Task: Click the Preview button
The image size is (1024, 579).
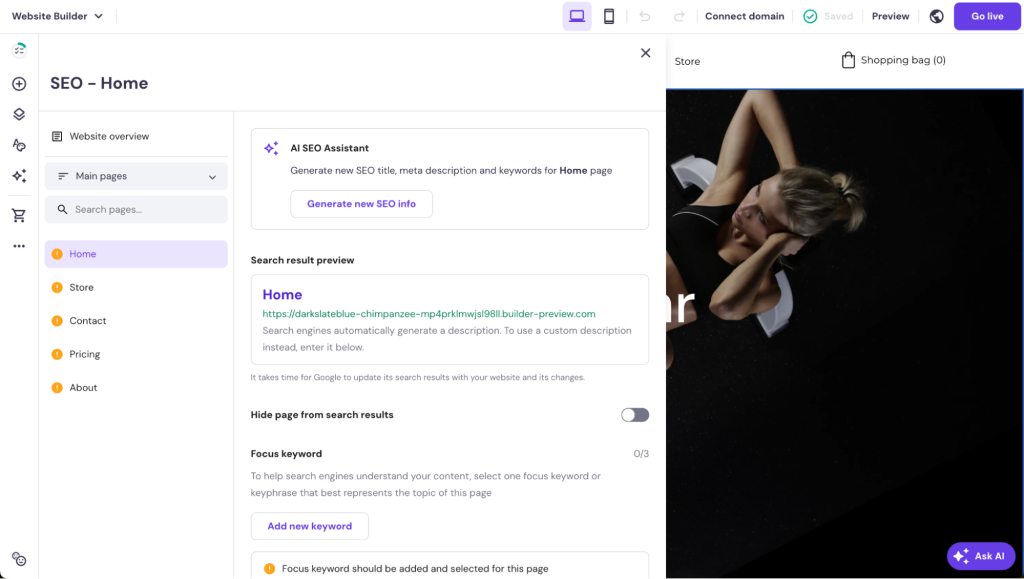Action: pos(890,16)
